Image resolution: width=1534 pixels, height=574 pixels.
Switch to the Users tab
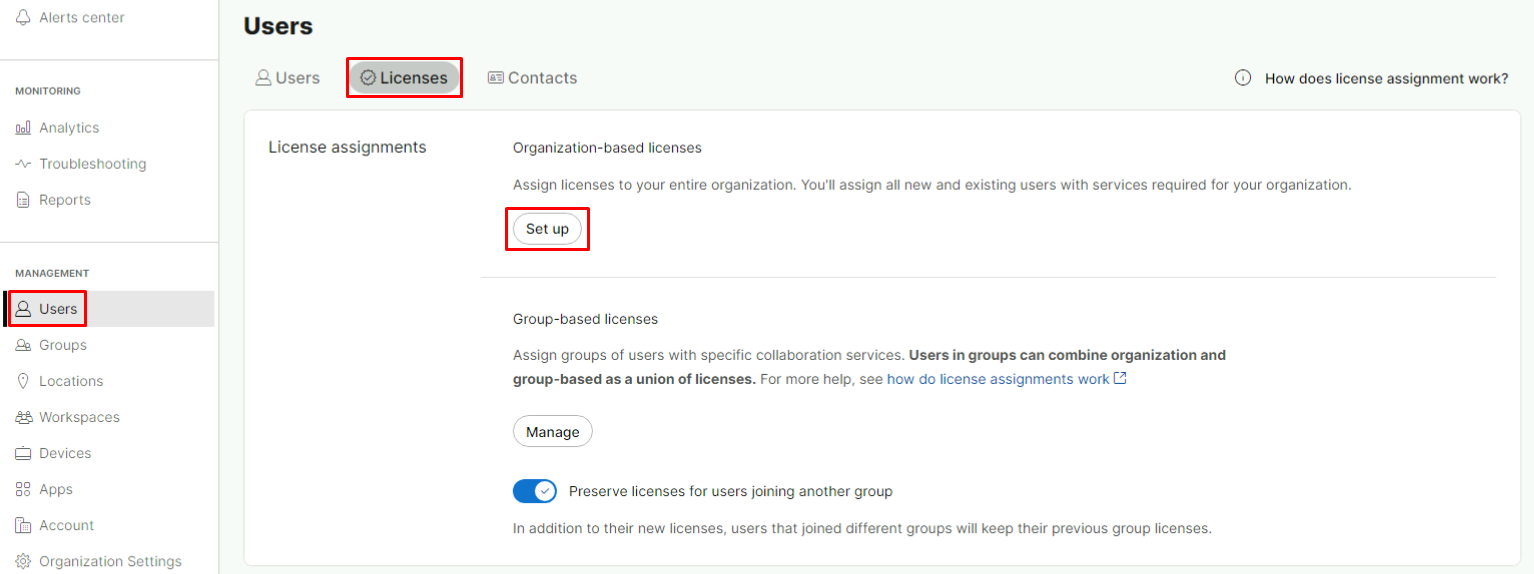click(288, 78)
